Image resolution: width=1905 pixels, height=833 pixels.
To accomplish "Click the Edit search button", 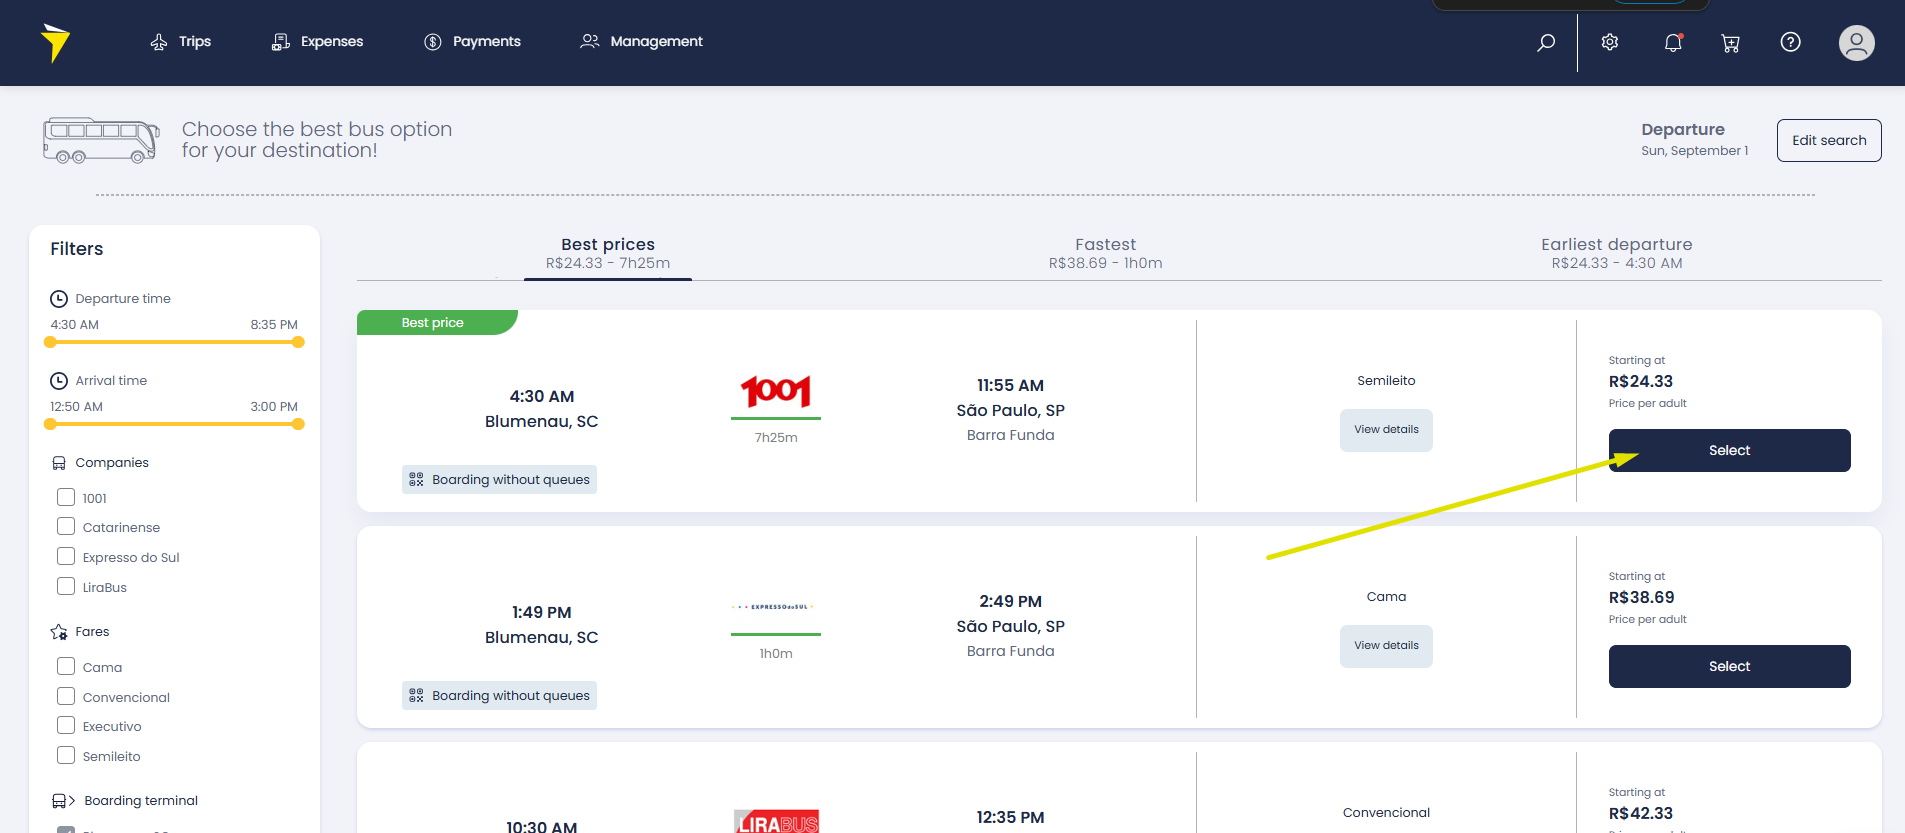I will tap(1829, 141).
